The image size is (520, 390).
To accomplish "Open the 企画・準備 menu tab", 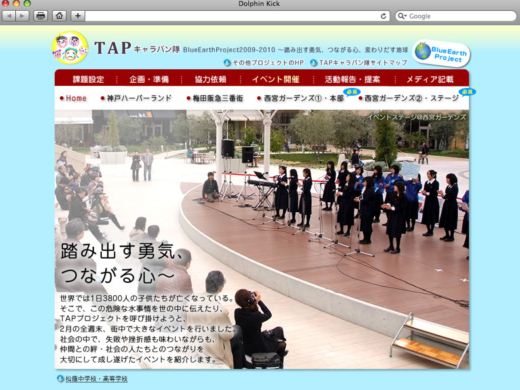I will point(149,79).
